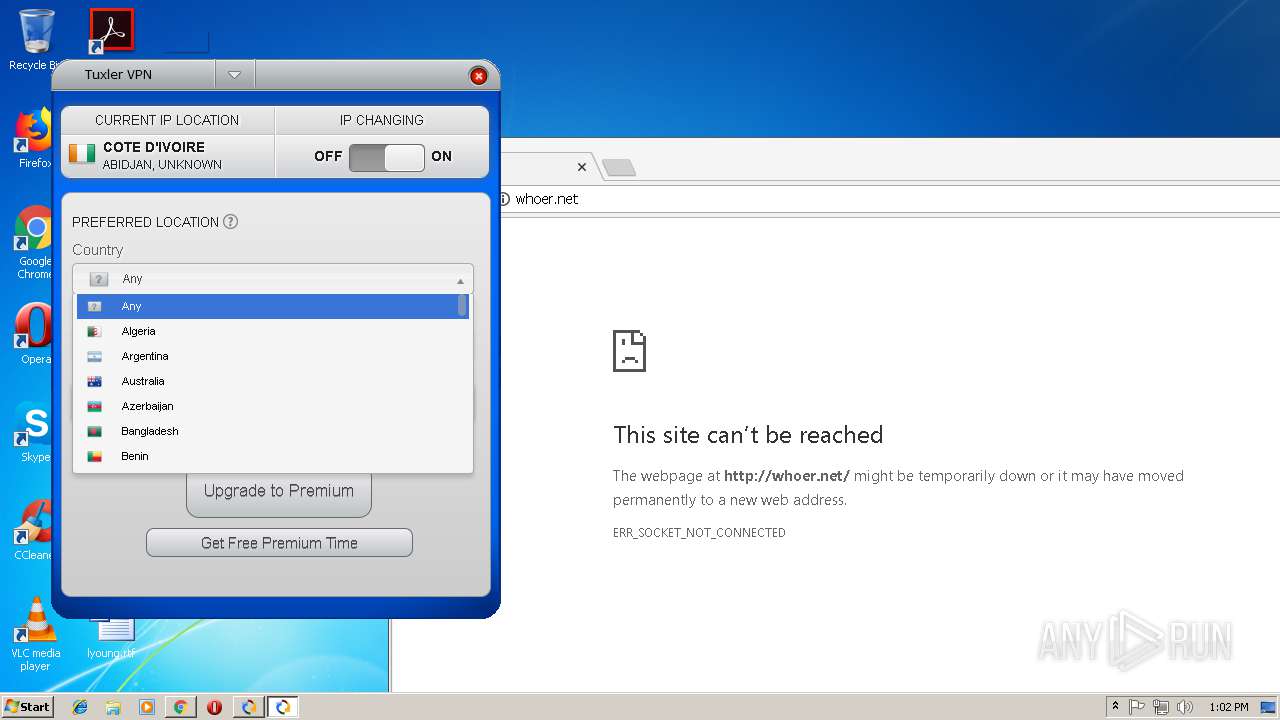The image size is (1280, 720).
Task: Click the Algeria flag icon
Action: (x=94, y=331)
